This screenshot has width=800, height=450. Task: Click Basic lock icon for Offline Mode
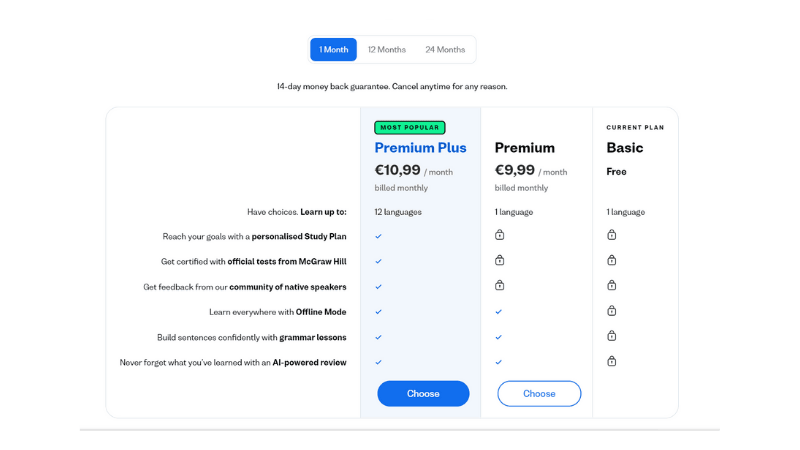[612, 311]
